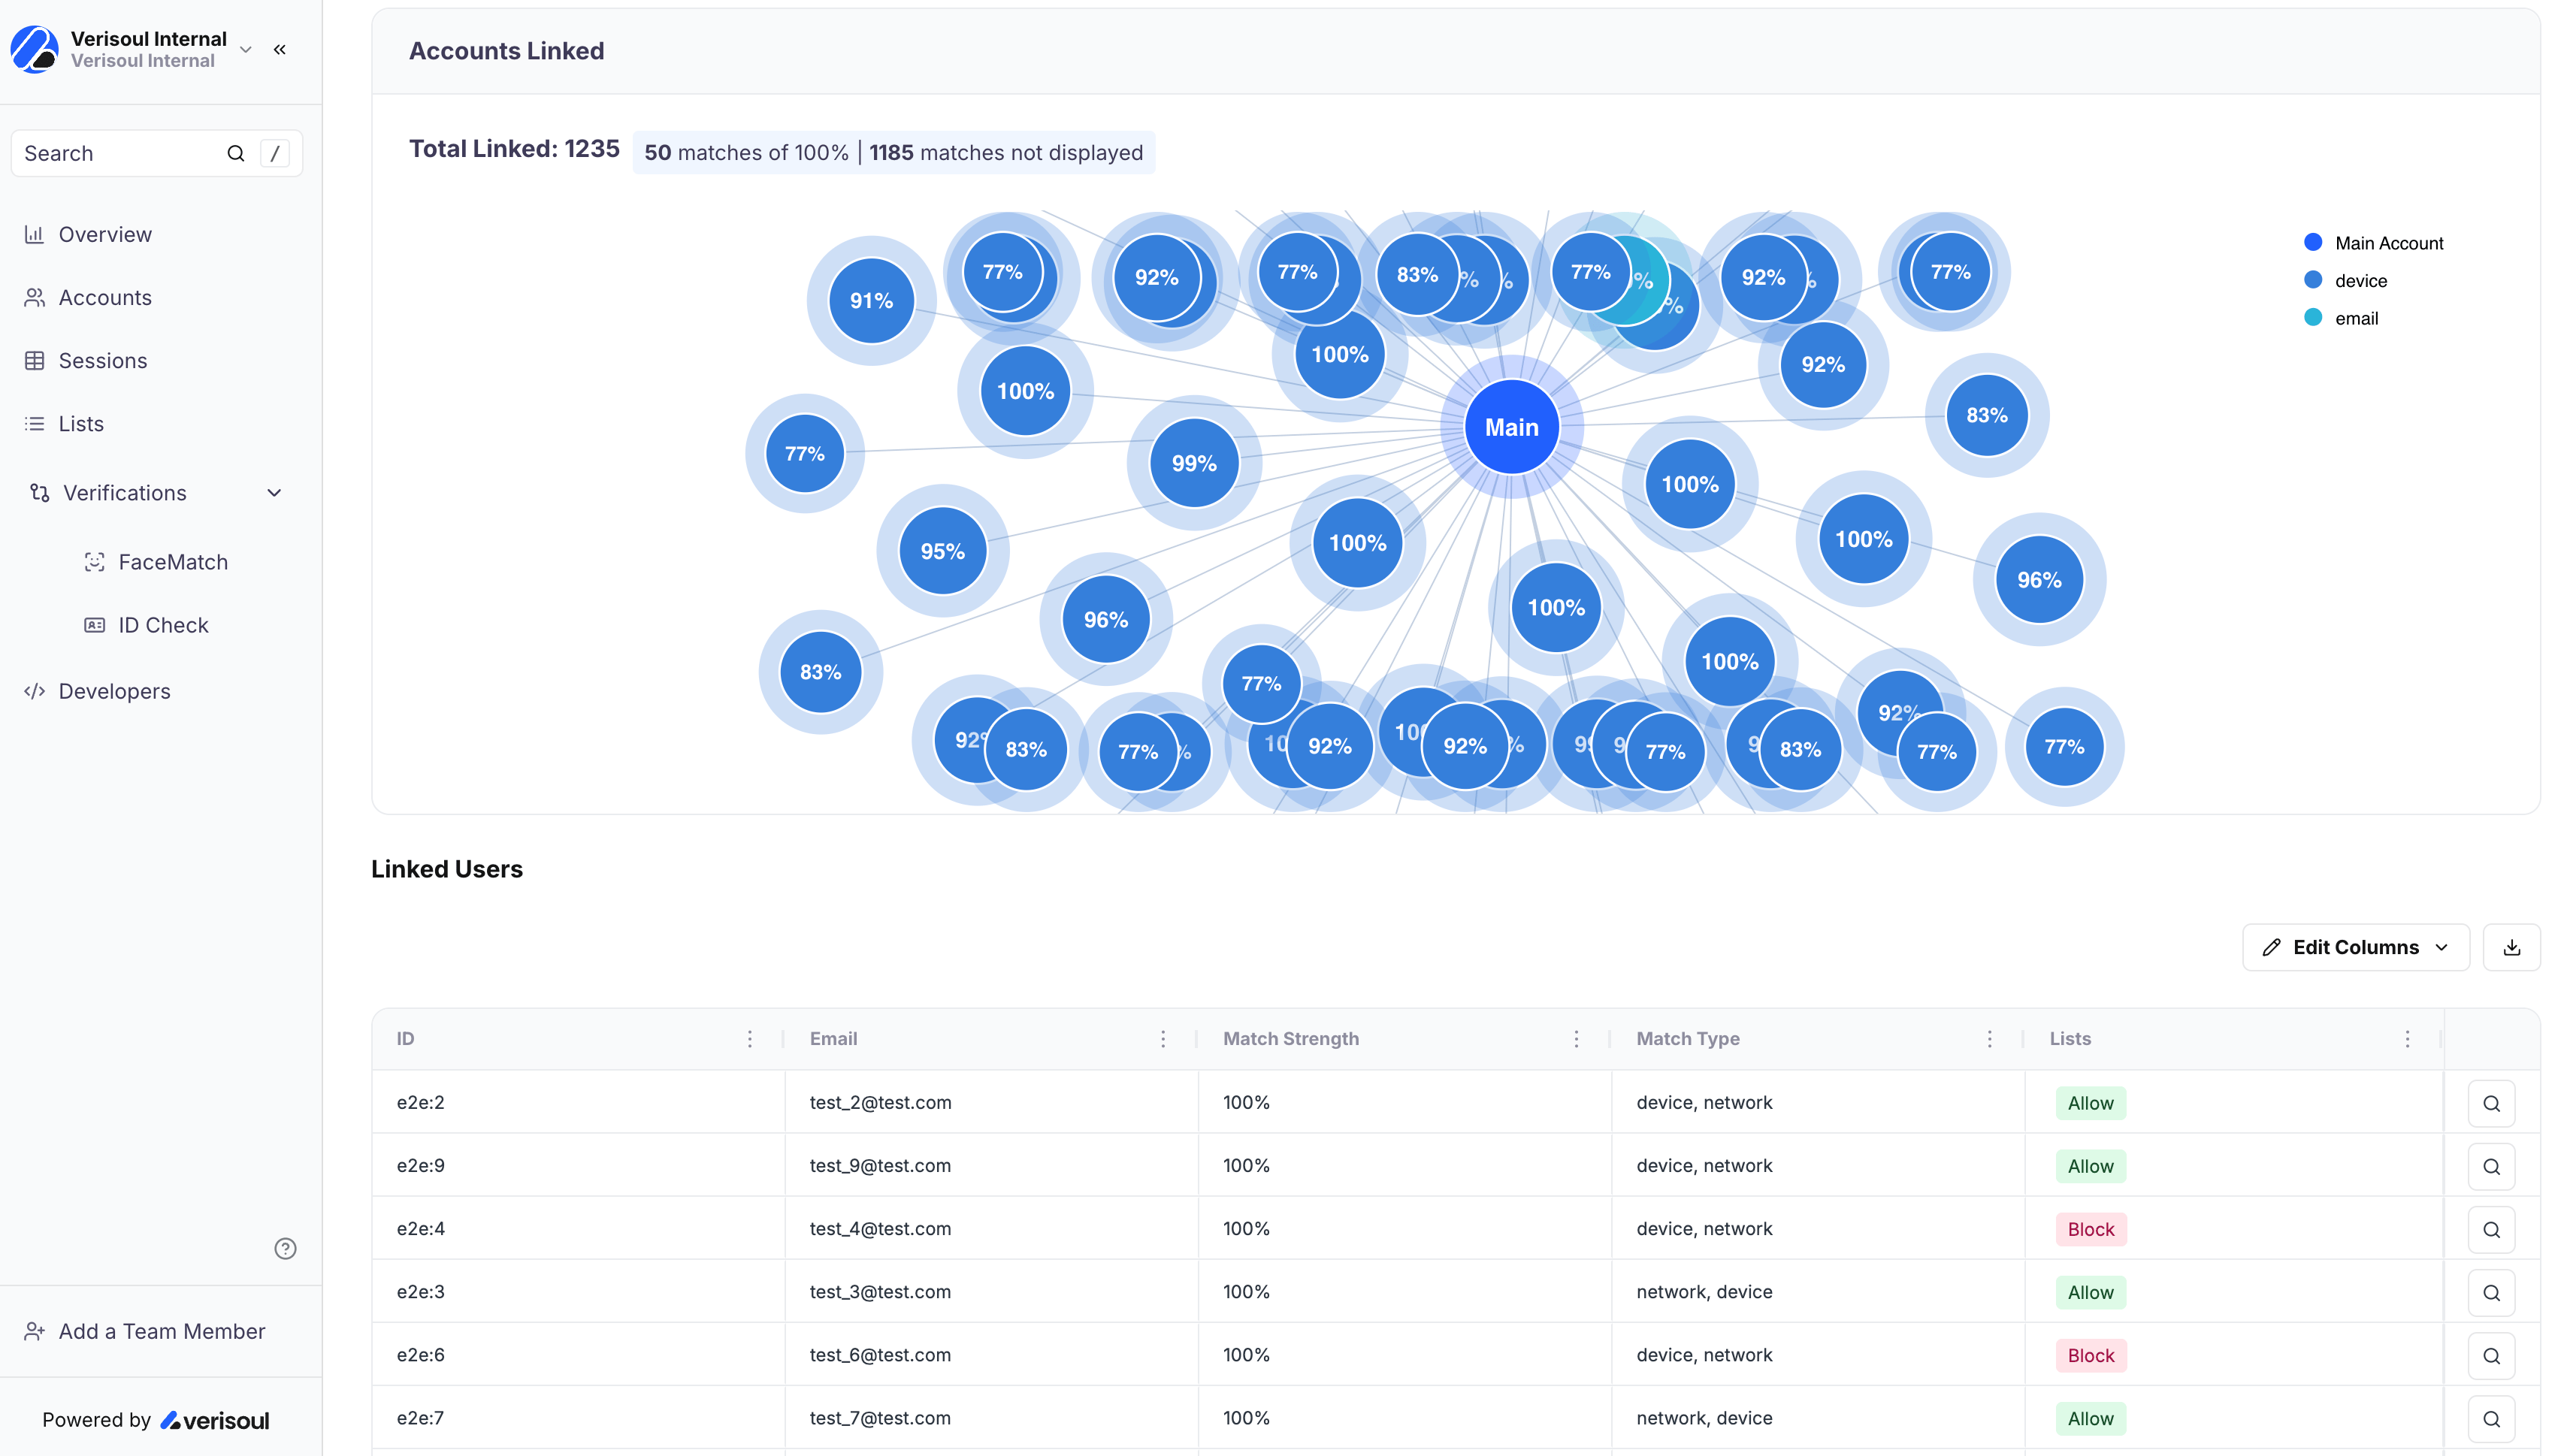2567x1456 pixels.
Task: View details for e2e:2 row magnifier
Action: pos(2491,1103)
